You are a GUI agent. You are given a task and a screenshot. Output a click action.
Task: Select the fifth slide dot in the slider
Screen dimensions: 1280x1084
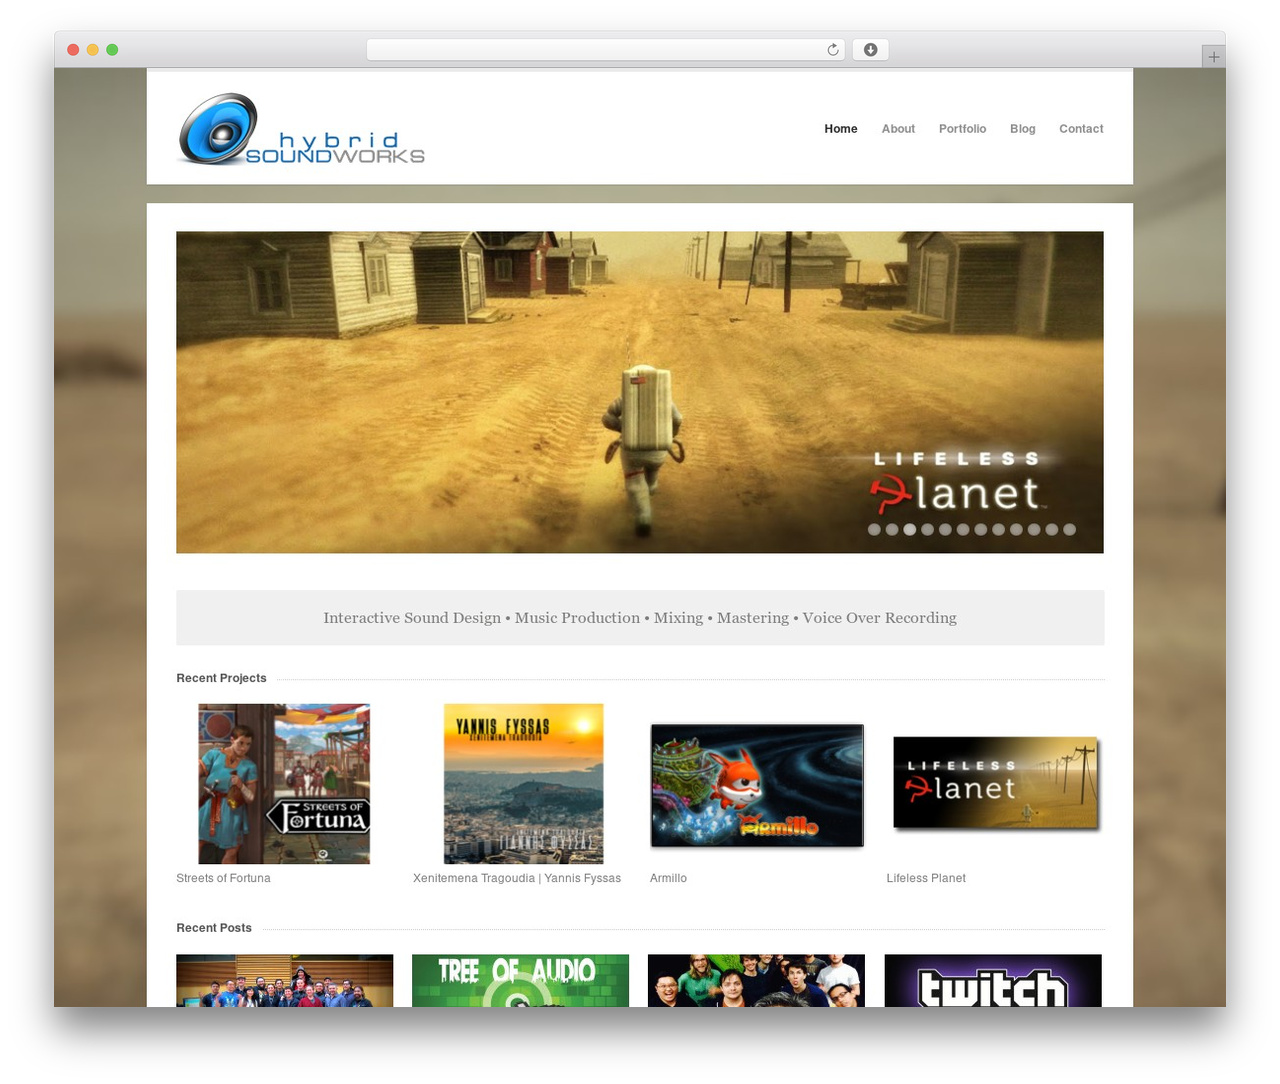(945, 530)
